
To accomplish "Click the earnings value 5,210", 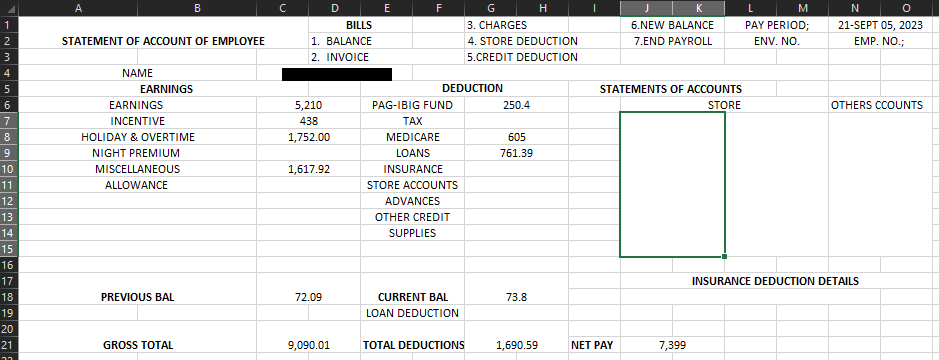I will click(x=308, y=105).
